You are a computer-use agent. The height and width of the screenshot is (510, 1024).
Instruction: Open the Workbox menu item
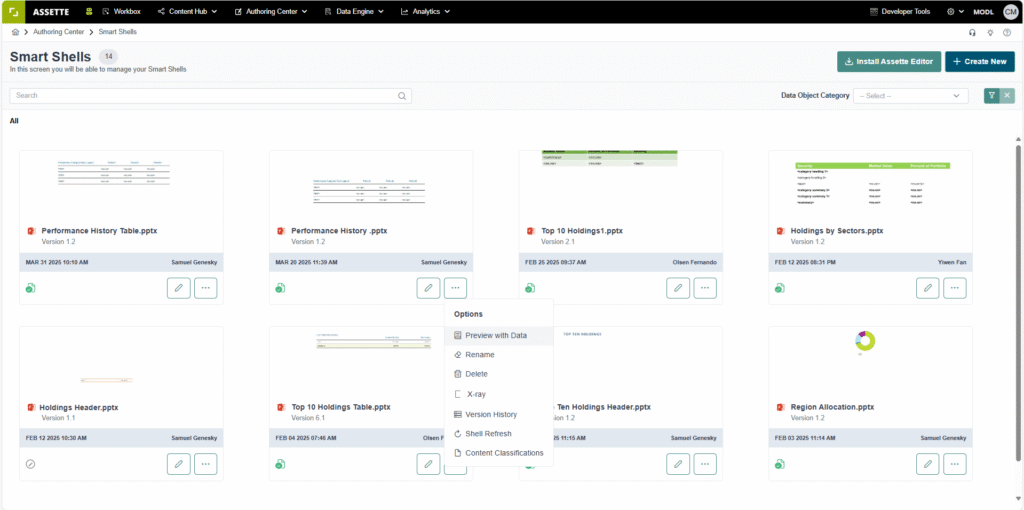121,11
